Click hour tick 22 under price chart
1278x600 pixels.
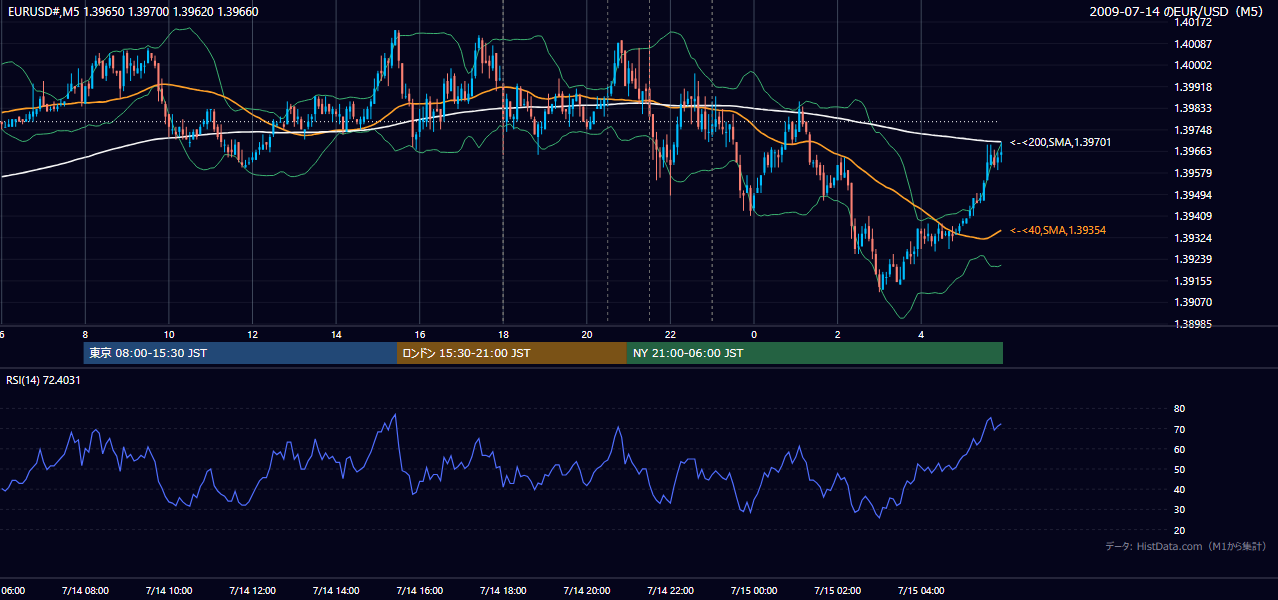[x=671, y=335]
